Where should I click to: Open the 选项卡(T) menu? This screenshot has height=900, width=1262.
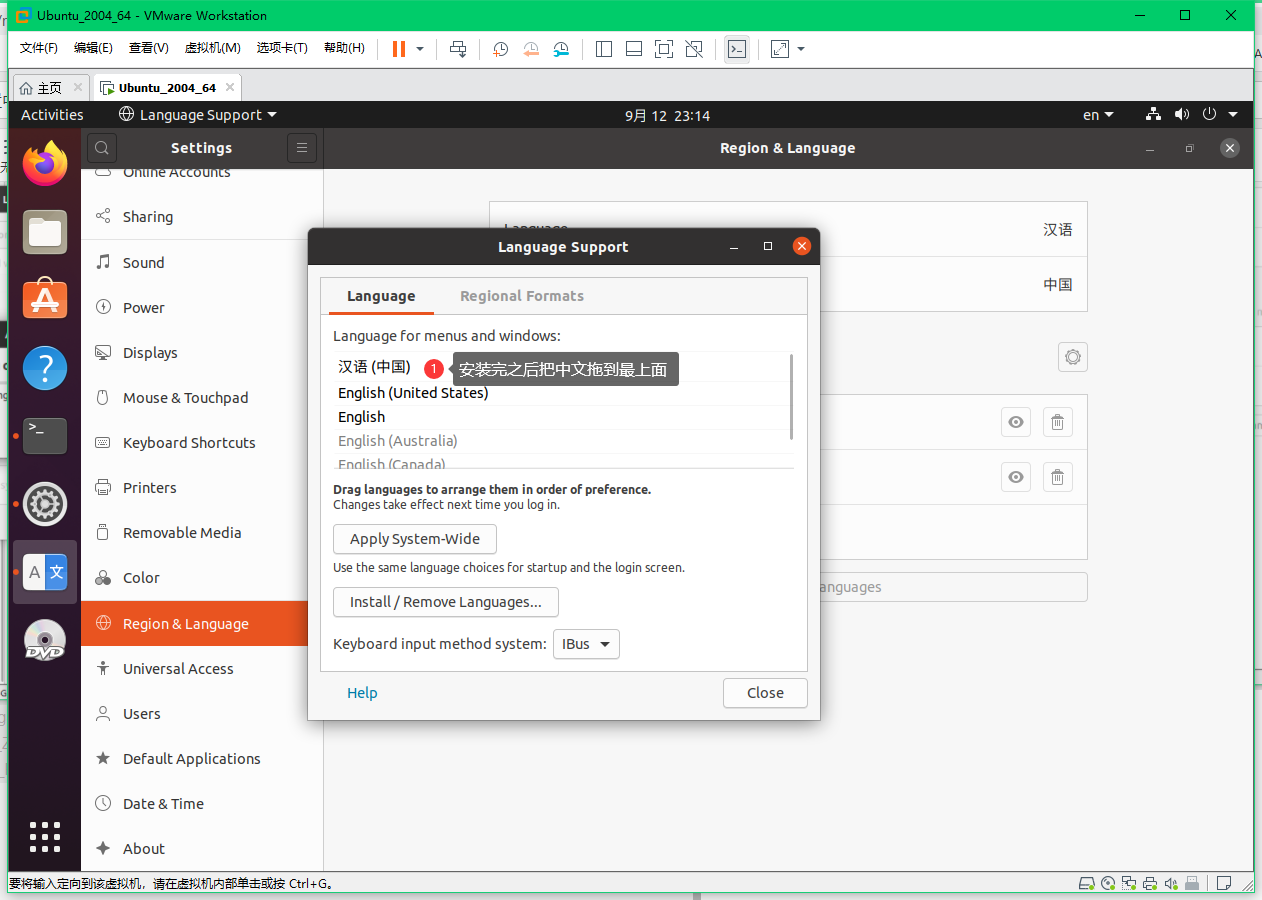point(282,48)
